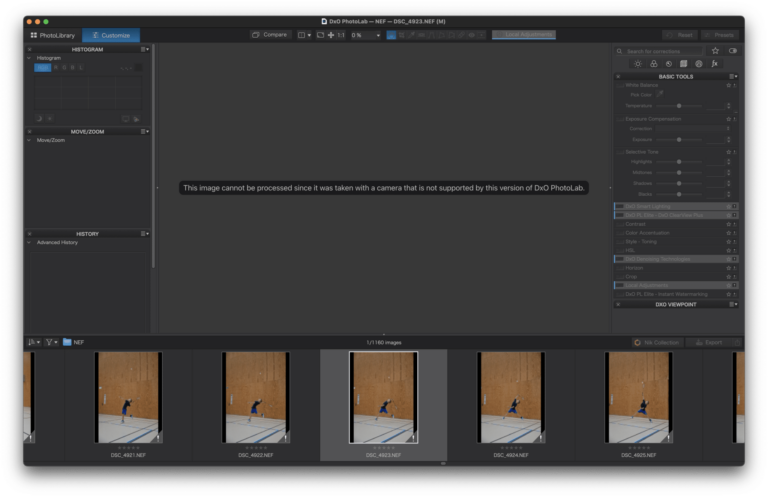Select the White Balance color picker
The height and width of the screenshot is (497, 768).
(x=660, y=94)
